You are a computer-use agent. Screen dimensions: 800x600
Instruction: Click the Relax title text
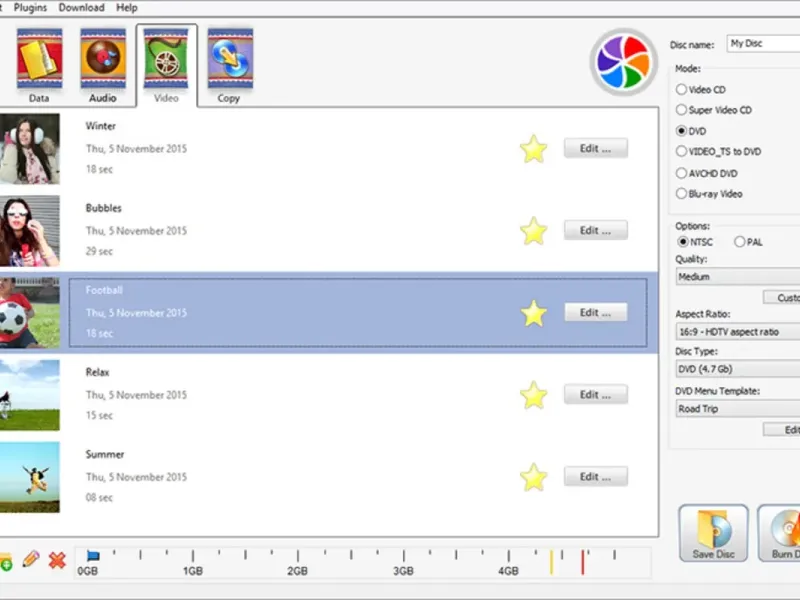97,372
